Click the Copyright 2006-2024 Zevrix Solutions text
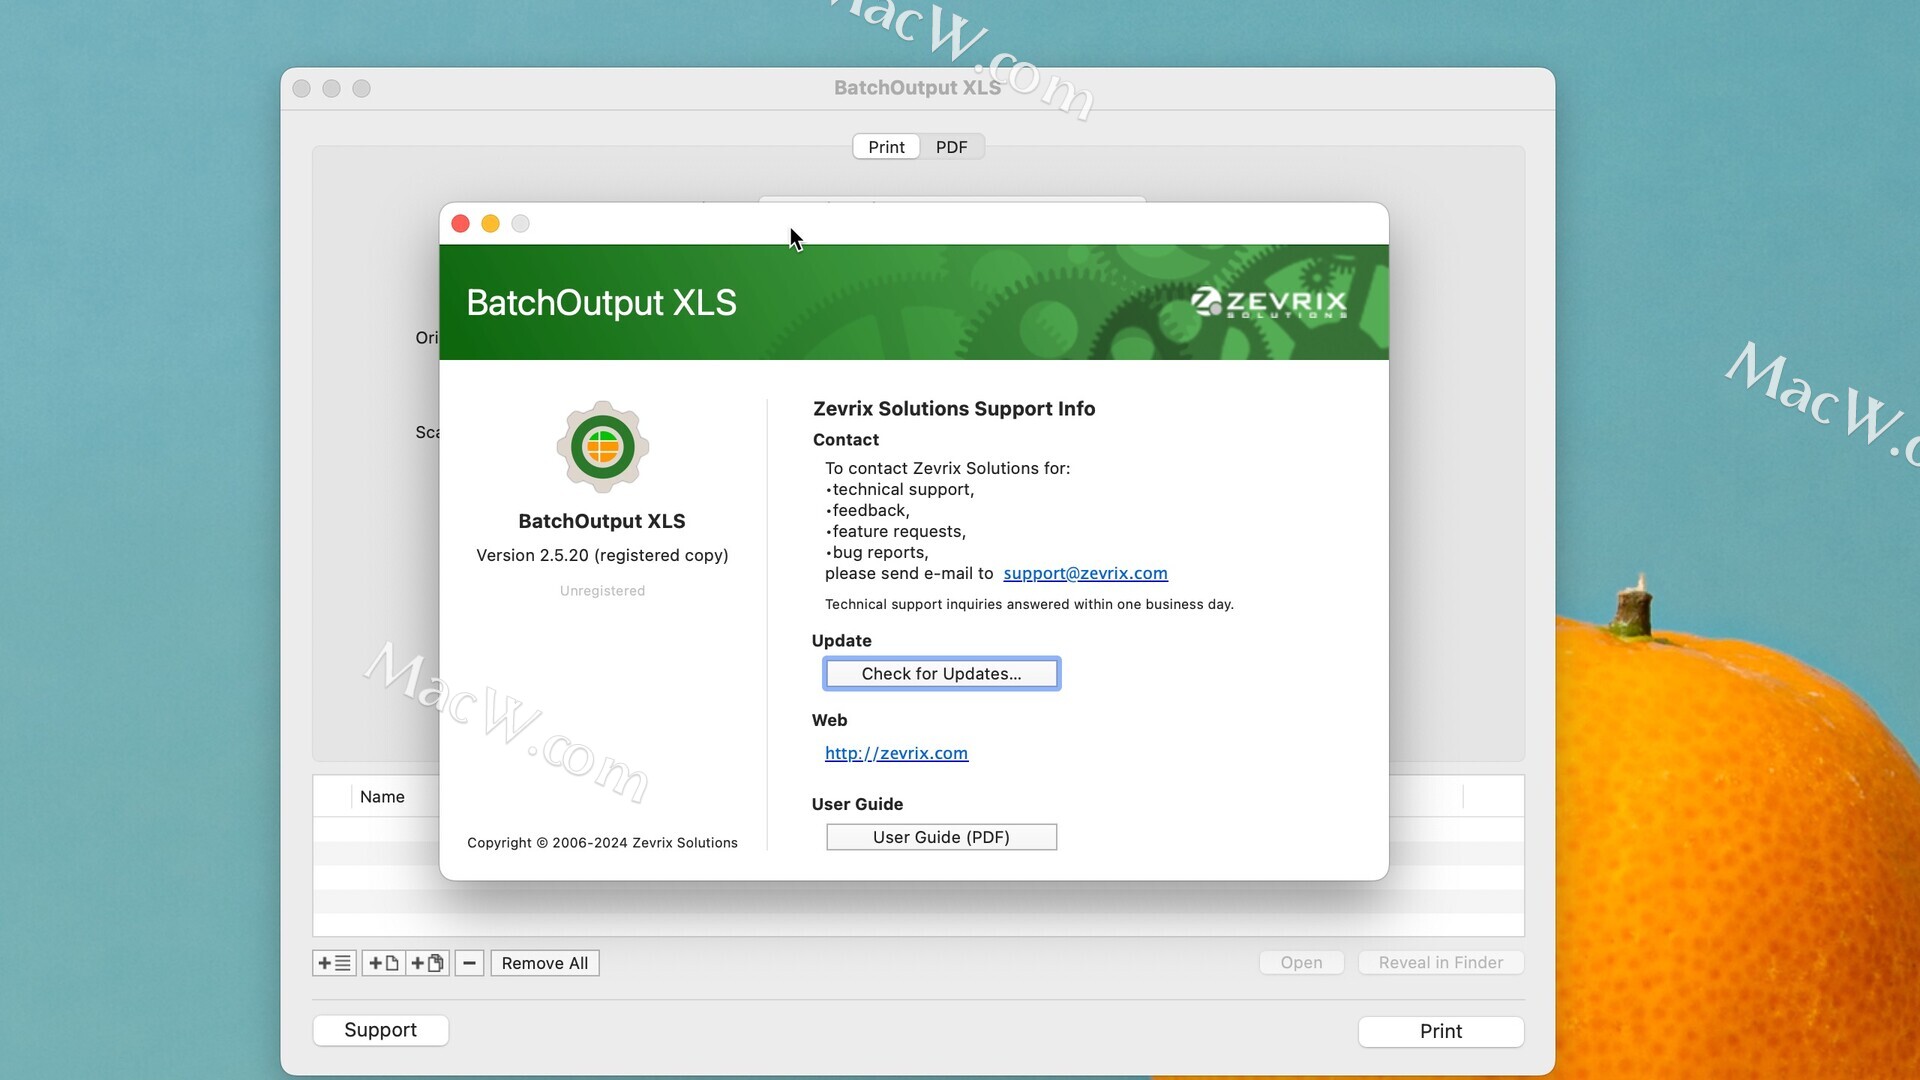The height and width of the screenshot is (1080, 1920). click(602, 843)
